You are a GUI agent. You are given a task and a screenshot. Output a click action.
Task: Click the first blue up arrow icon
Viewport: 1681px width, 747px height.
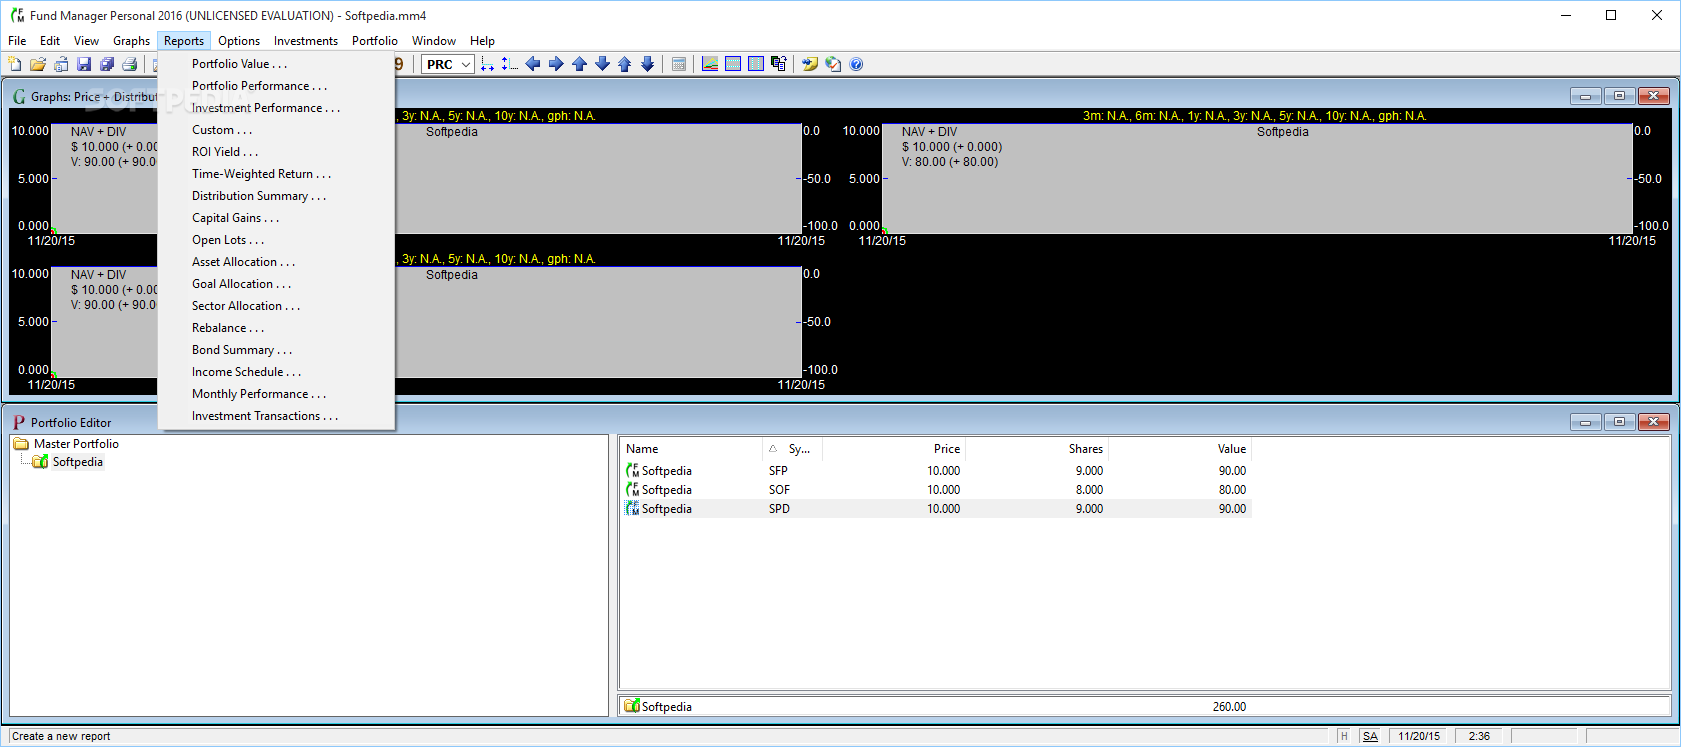click(x=579, y=64)
